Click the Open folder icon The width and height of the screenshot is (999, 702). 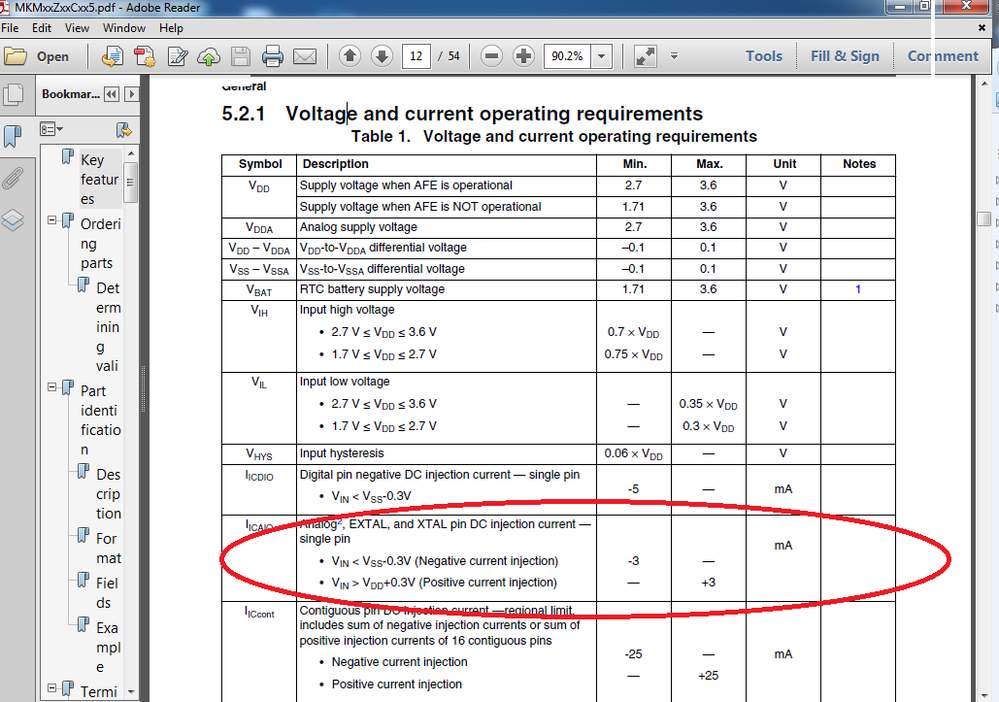(x=15, y=56)
